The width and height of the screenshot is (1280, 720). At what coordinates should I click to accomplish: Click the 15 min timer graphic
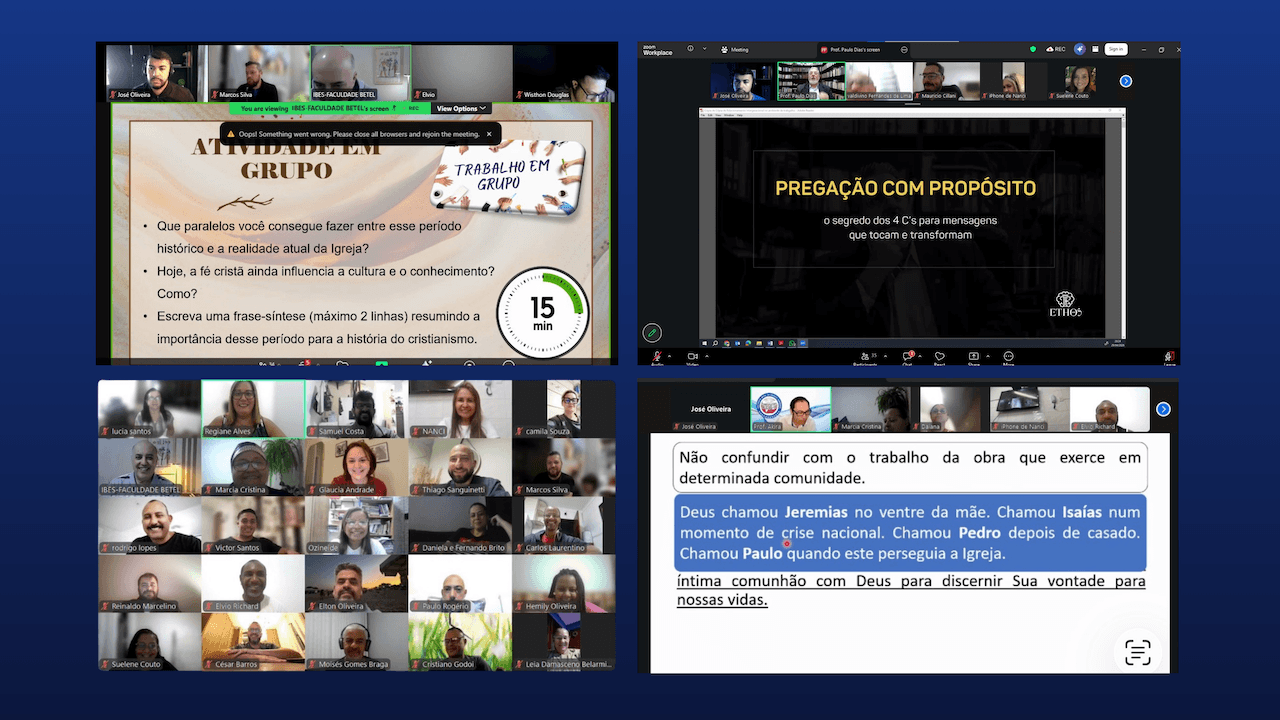coord(543,311)
